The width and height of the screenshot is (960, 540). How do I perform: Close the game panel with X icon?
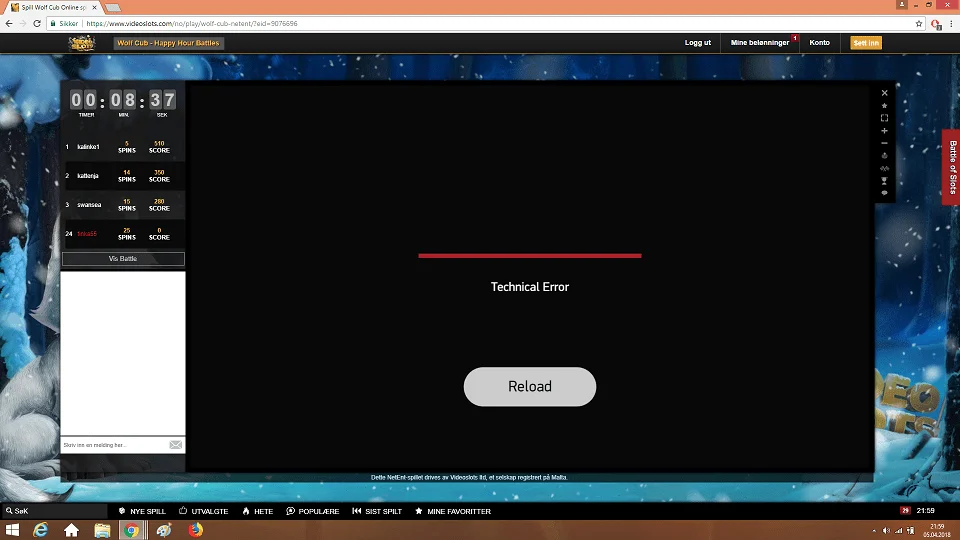tap(884, 93)
